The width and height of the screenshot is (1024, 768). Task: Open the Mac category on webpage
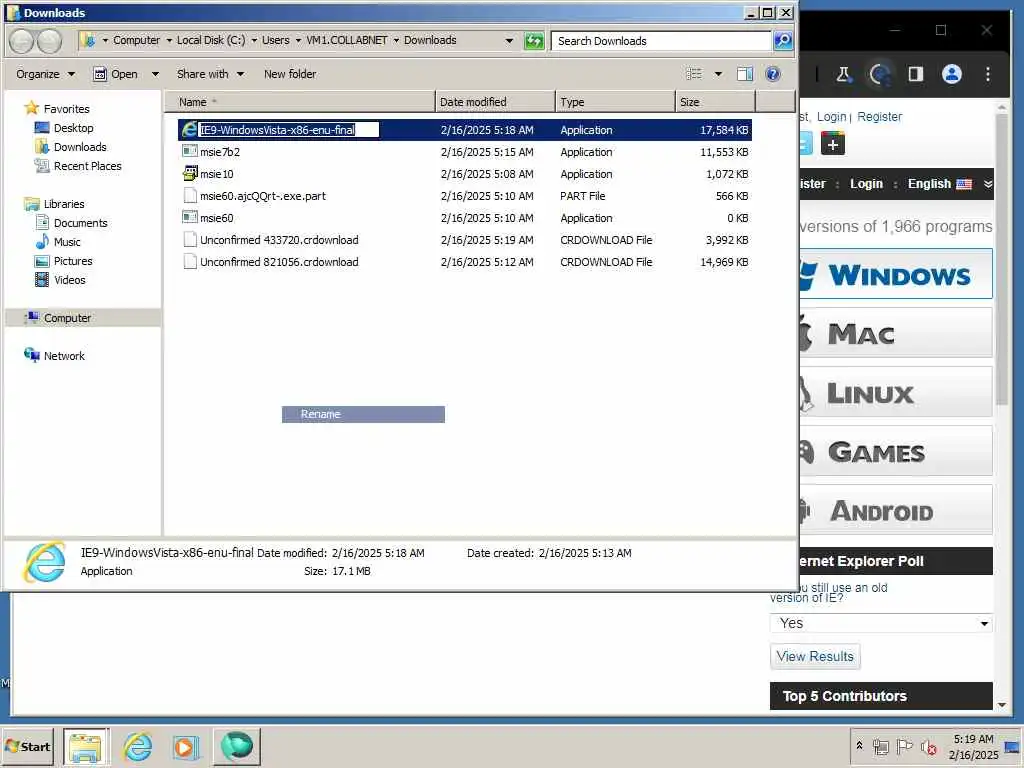tap(895, 333)
